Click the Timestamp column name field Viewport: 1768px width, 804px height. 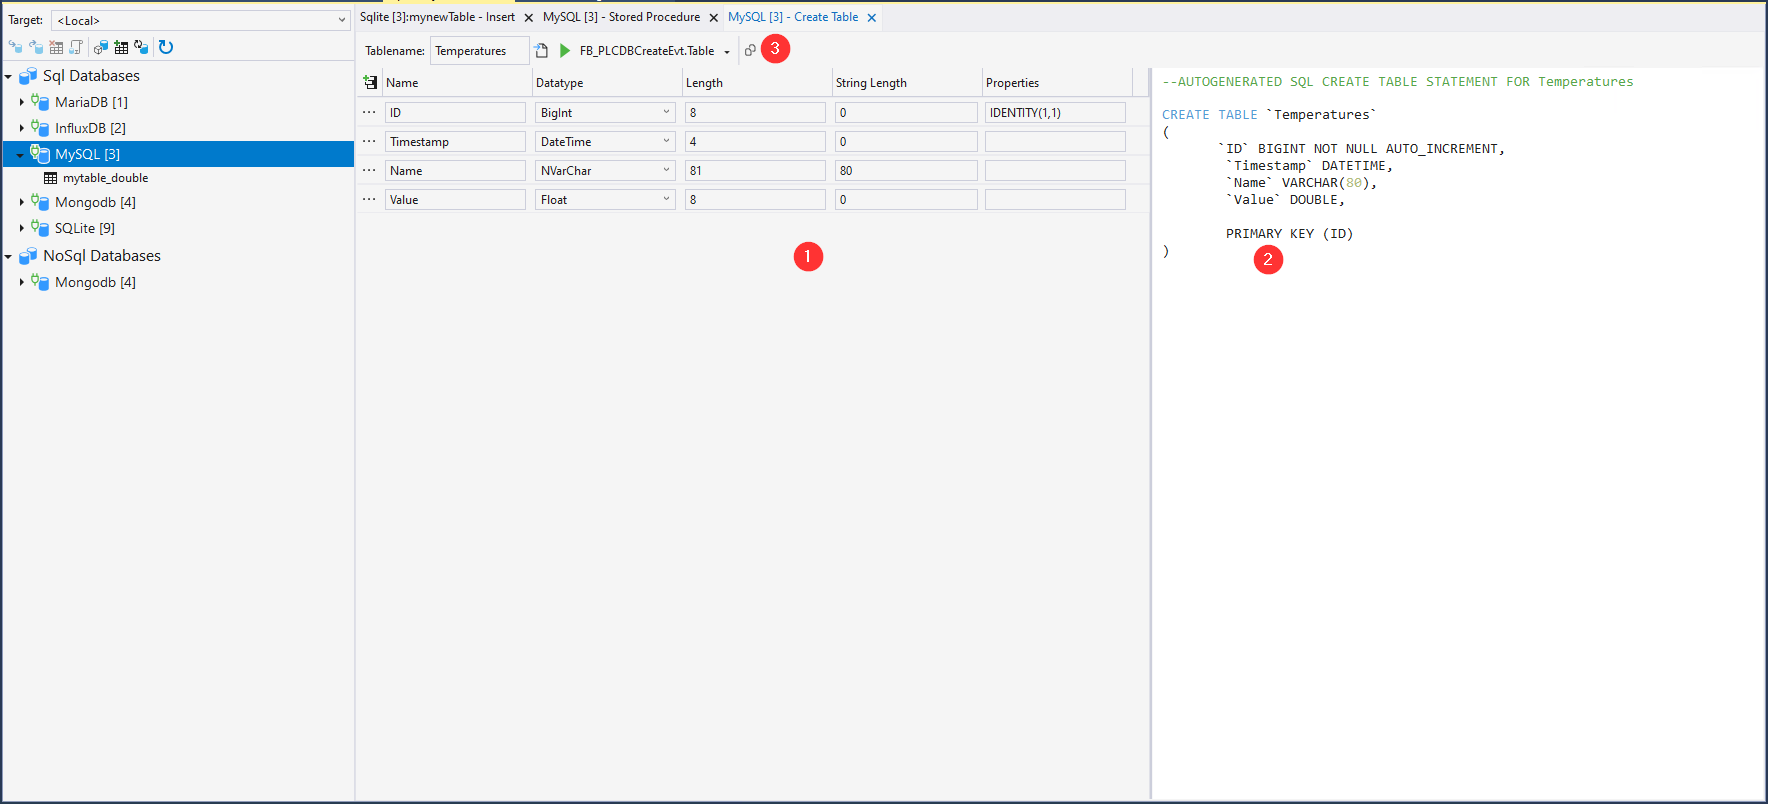[455, 141]
